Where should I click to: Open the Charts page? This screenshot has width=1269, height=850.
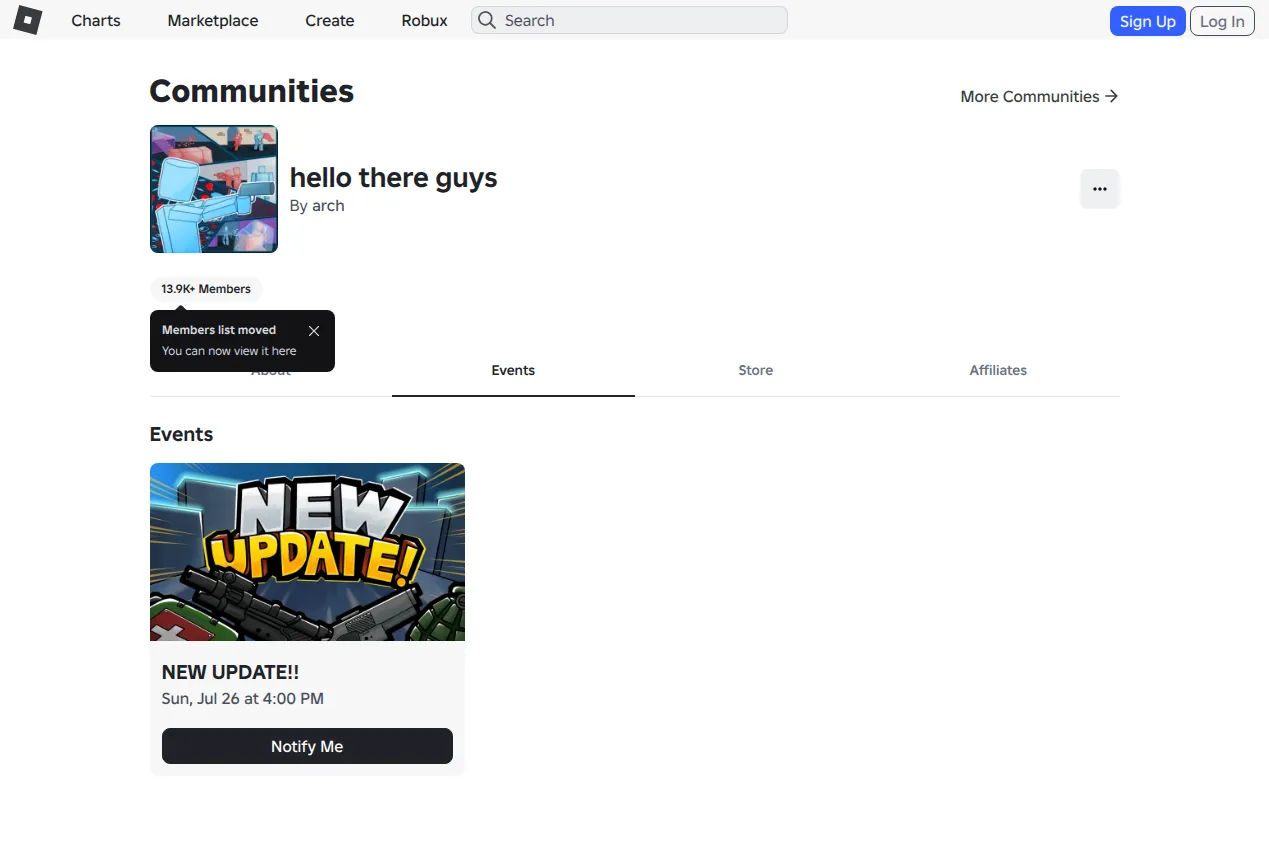(96, 20)
